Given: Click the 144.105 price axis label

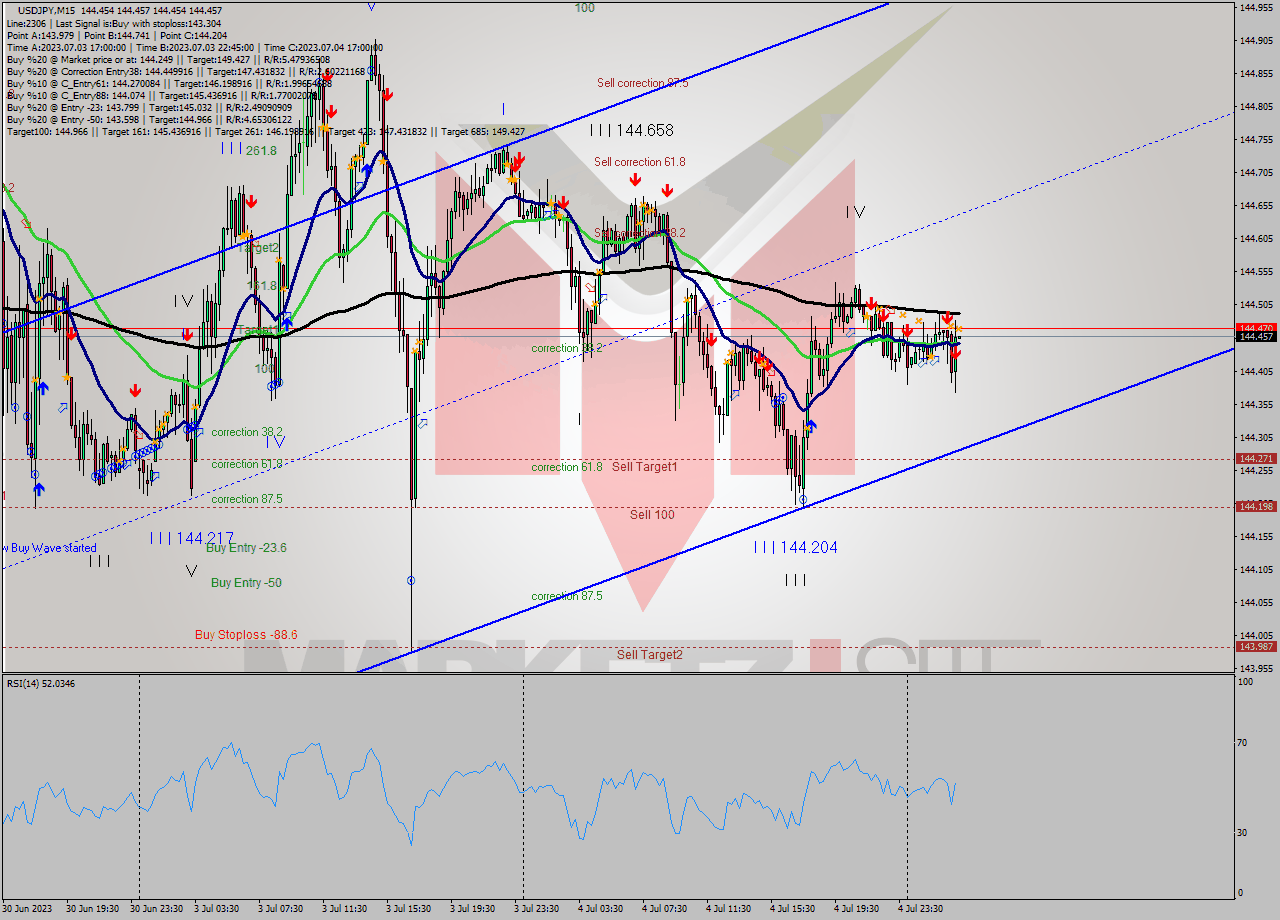Looking at the screenshot, I should [x=1256, y=570].
